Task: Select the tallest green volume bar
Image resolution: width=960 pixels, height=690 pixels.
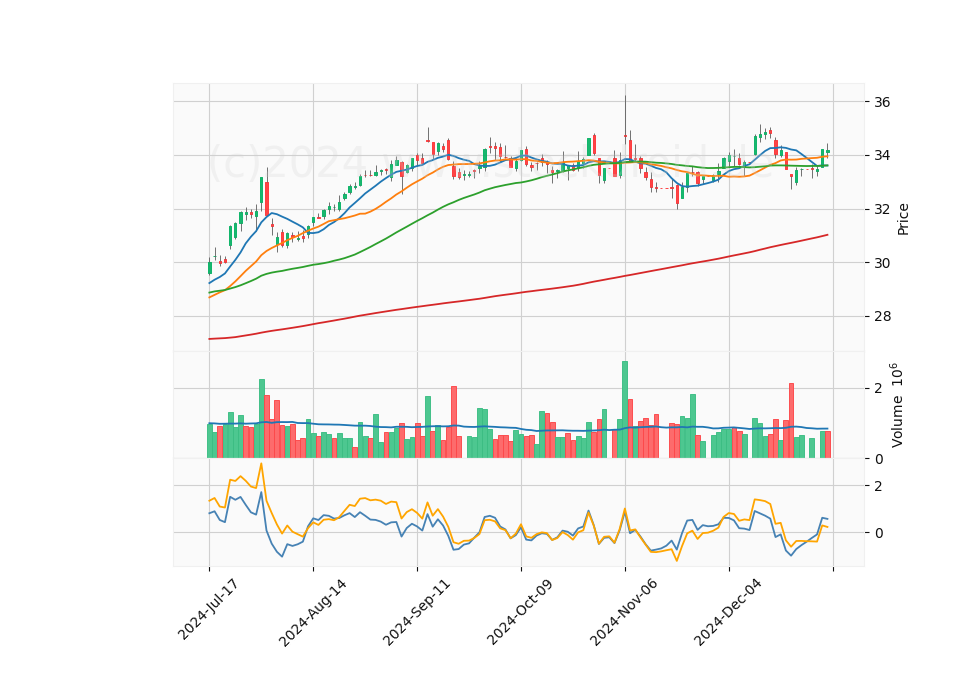Action: pos(625,409)
